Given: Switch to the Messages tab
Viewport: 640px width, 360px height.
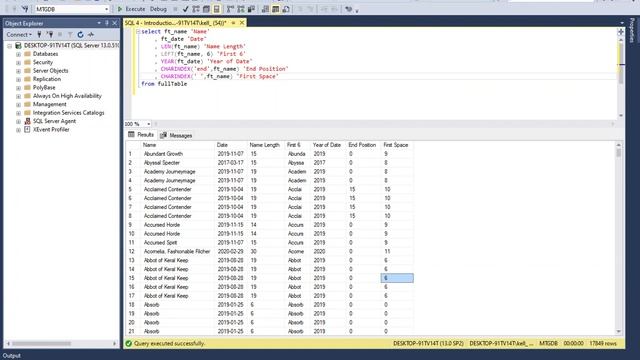Looking at the screenshot, I should 176,135.
